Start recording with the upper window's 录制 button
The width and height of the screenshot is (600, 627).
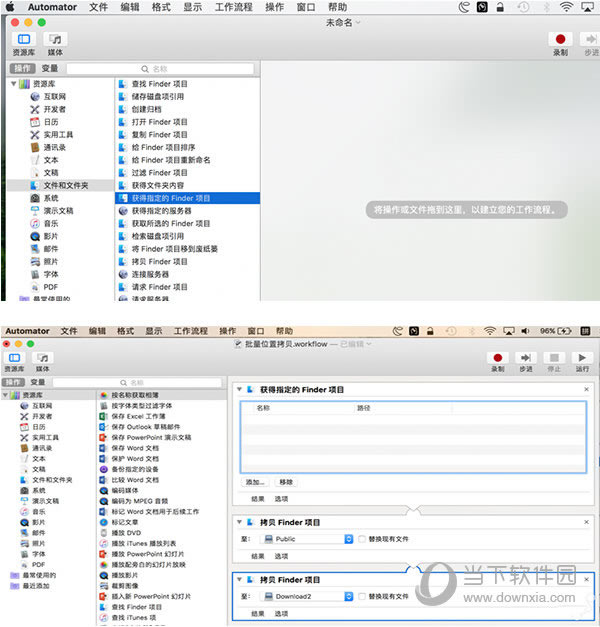click(560, 39)
